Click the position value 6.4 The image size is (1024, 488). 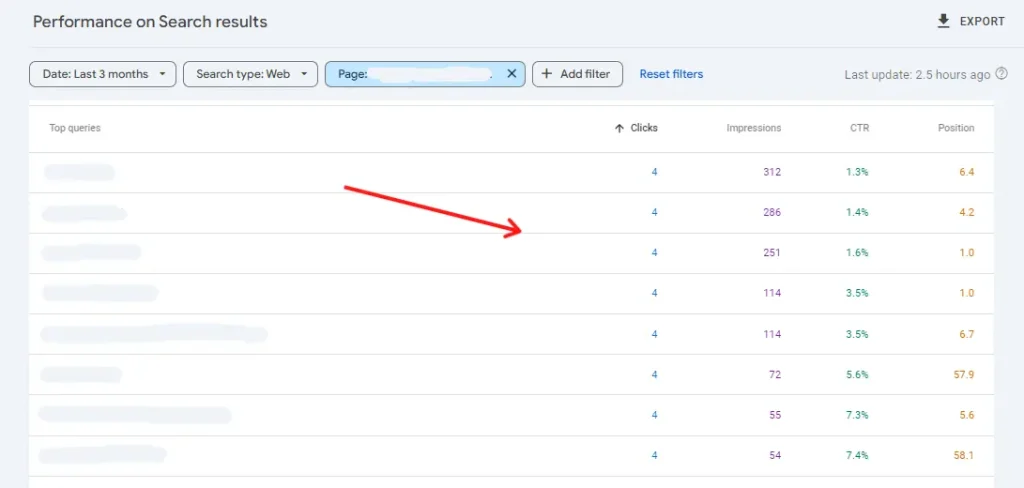[968, 172]
